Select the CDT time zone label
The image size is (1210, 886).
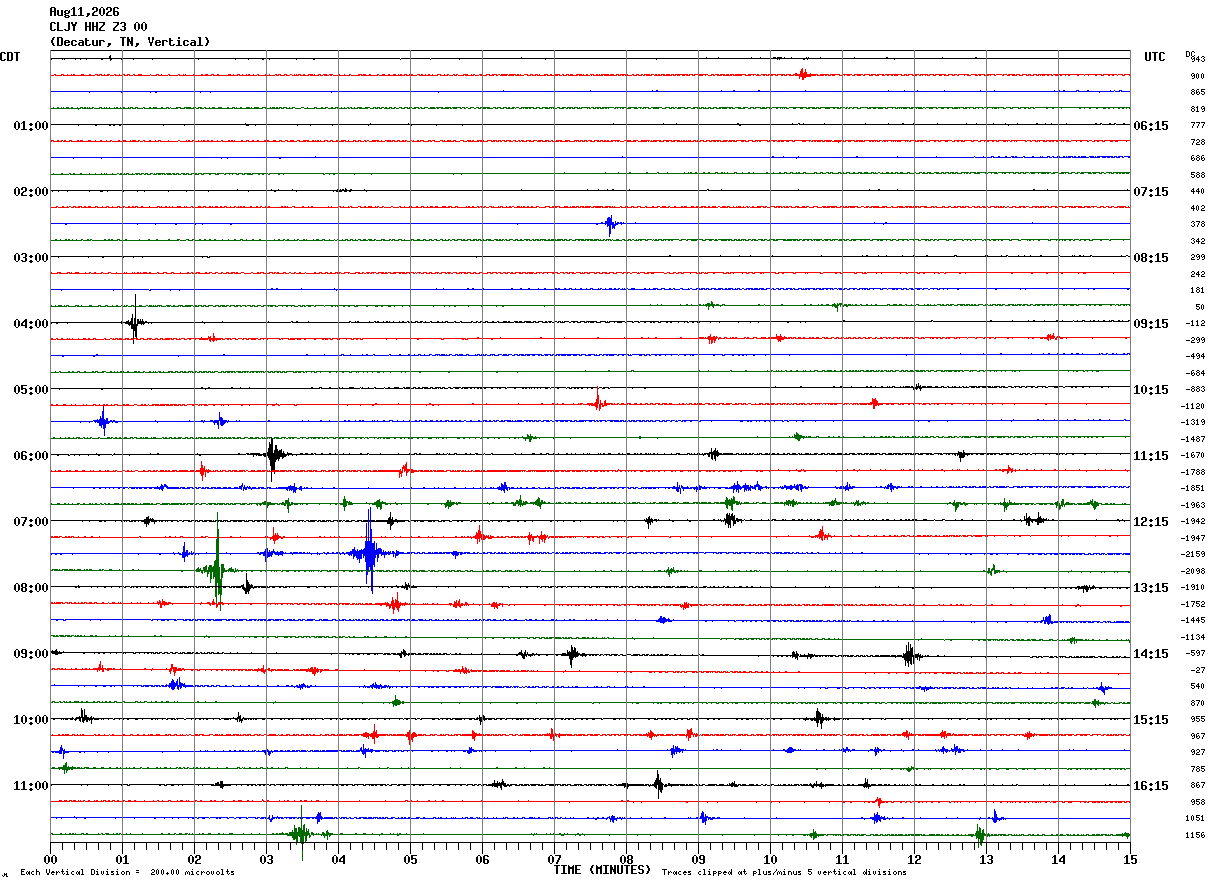pyautogui.click(x=11, y=57)
